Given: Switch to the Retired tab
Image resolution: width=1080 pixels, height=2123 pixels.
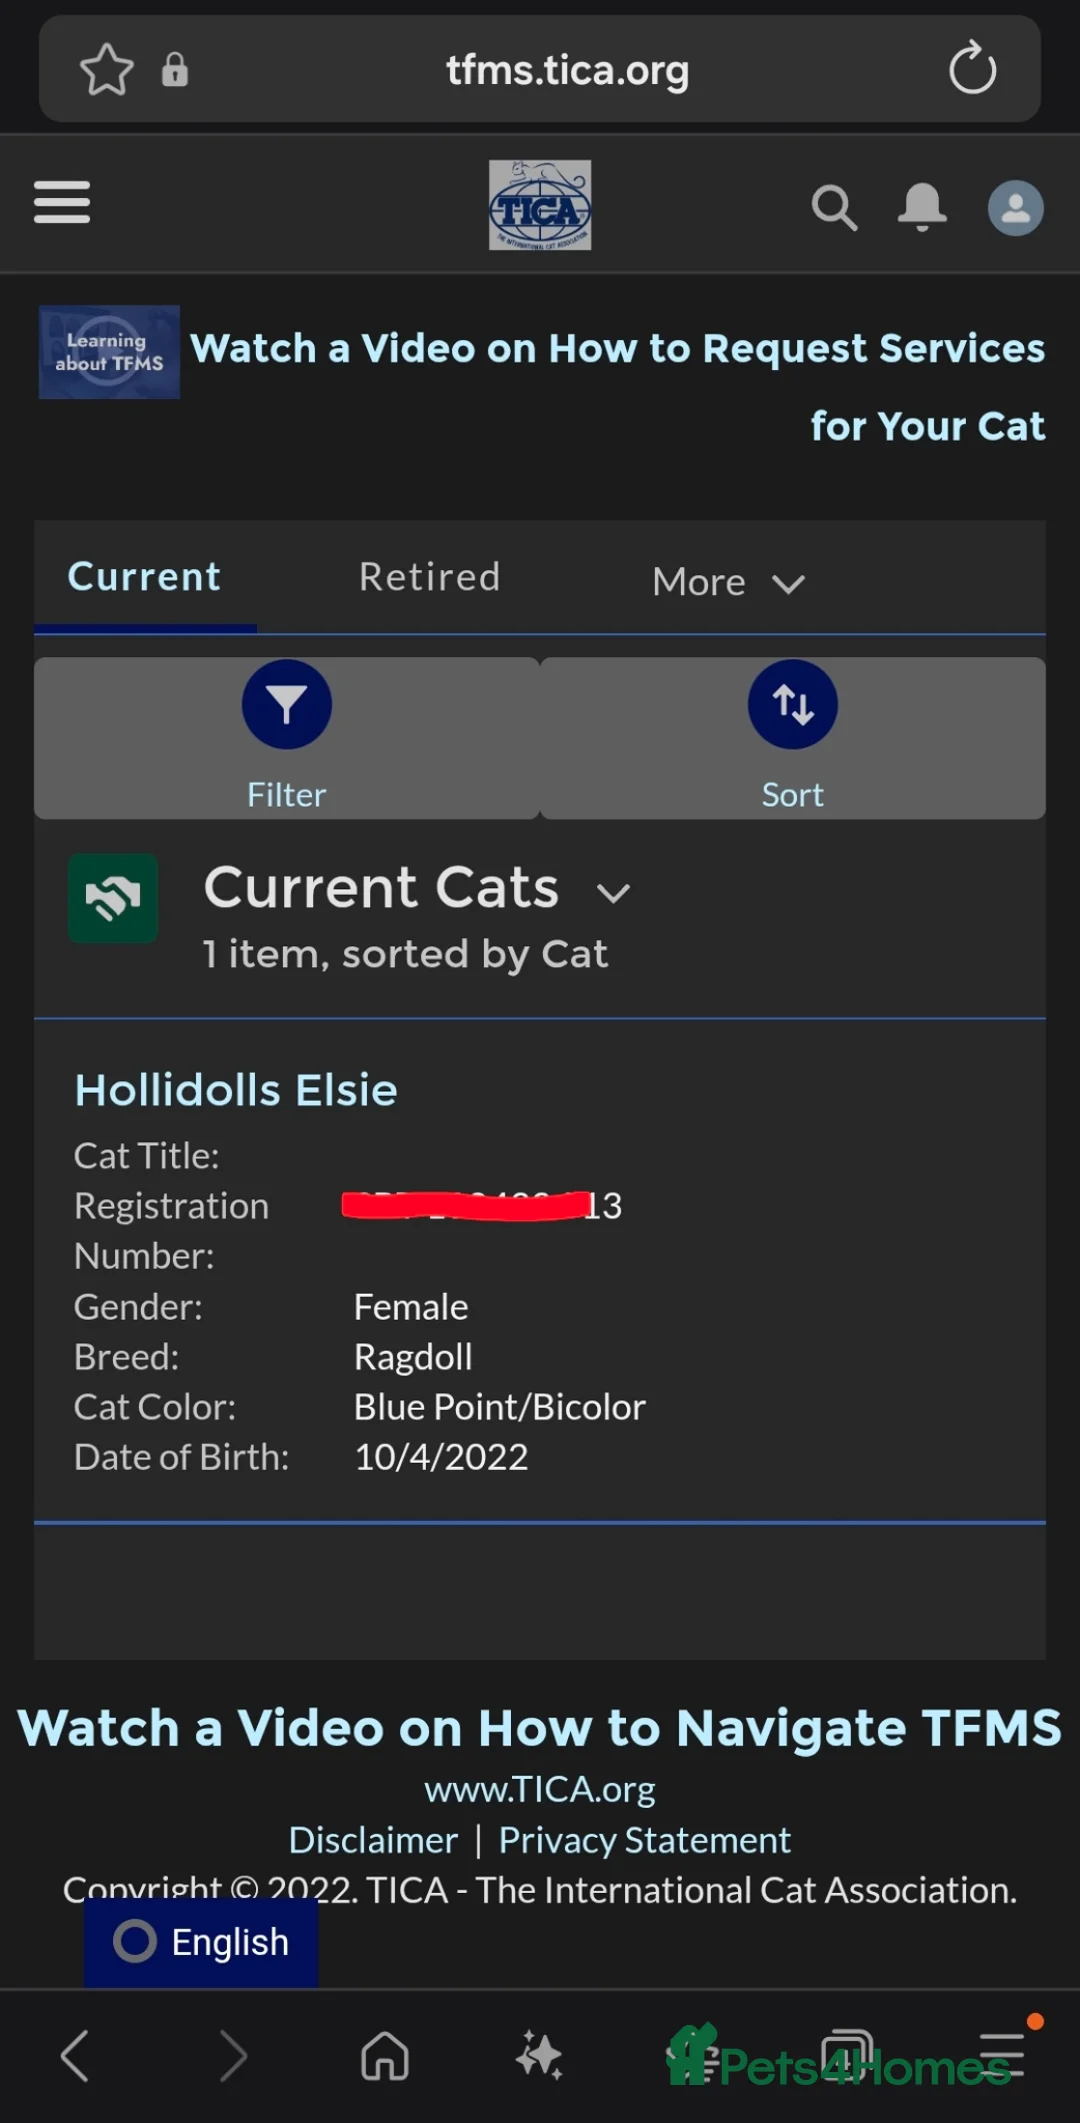Looking at the screenshot, I should point(428,576).
